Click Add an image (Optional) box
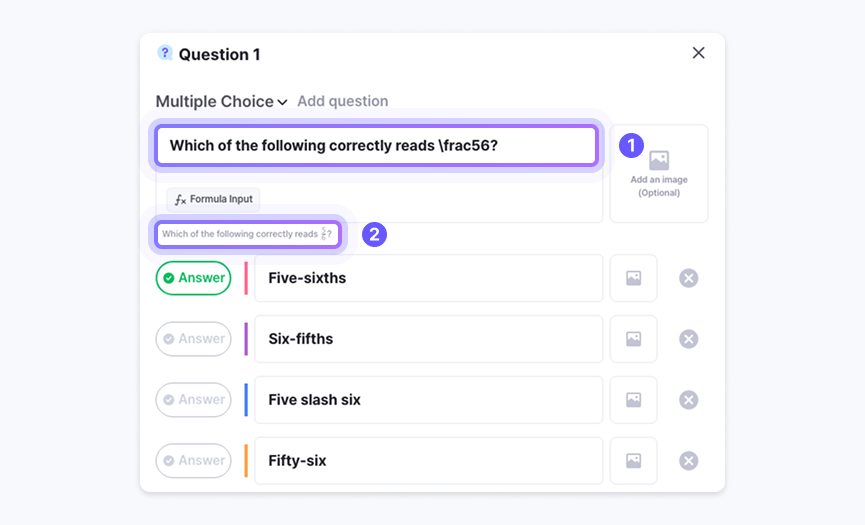Screen dimensions: 865x525 [x=658, y=173]
